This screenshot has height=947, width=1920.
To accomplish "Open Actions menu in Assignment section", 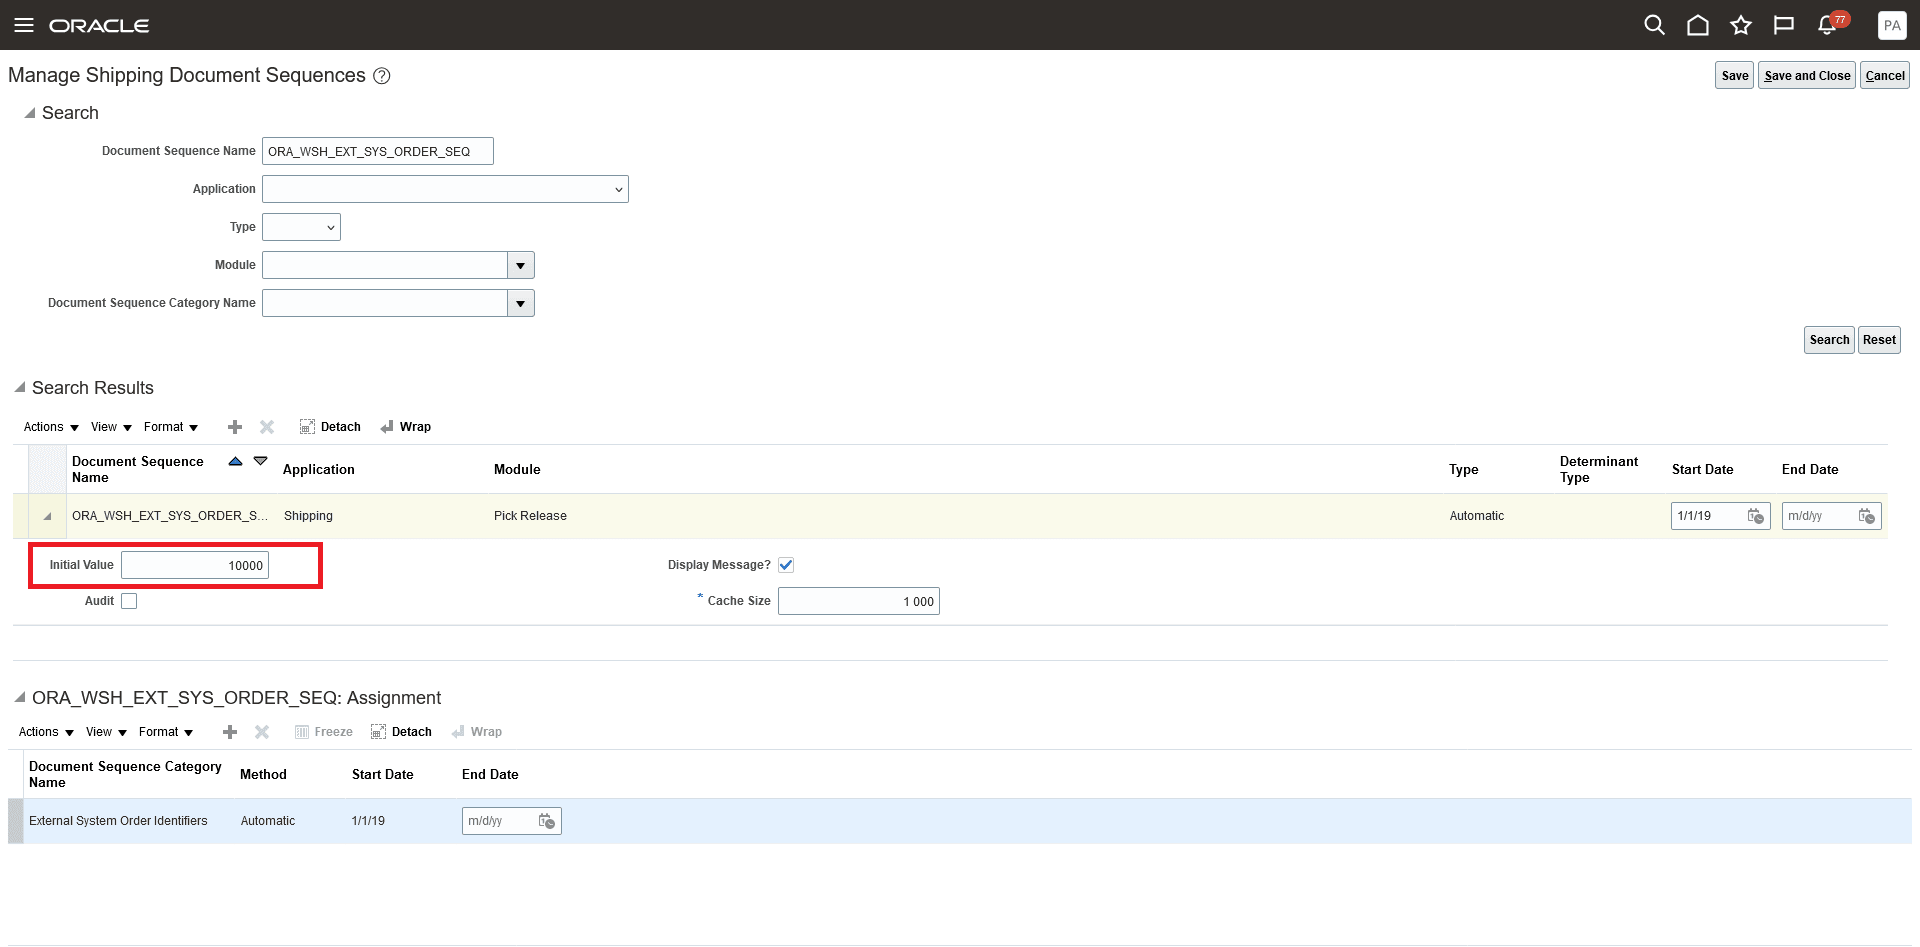I will click(46, 732).
